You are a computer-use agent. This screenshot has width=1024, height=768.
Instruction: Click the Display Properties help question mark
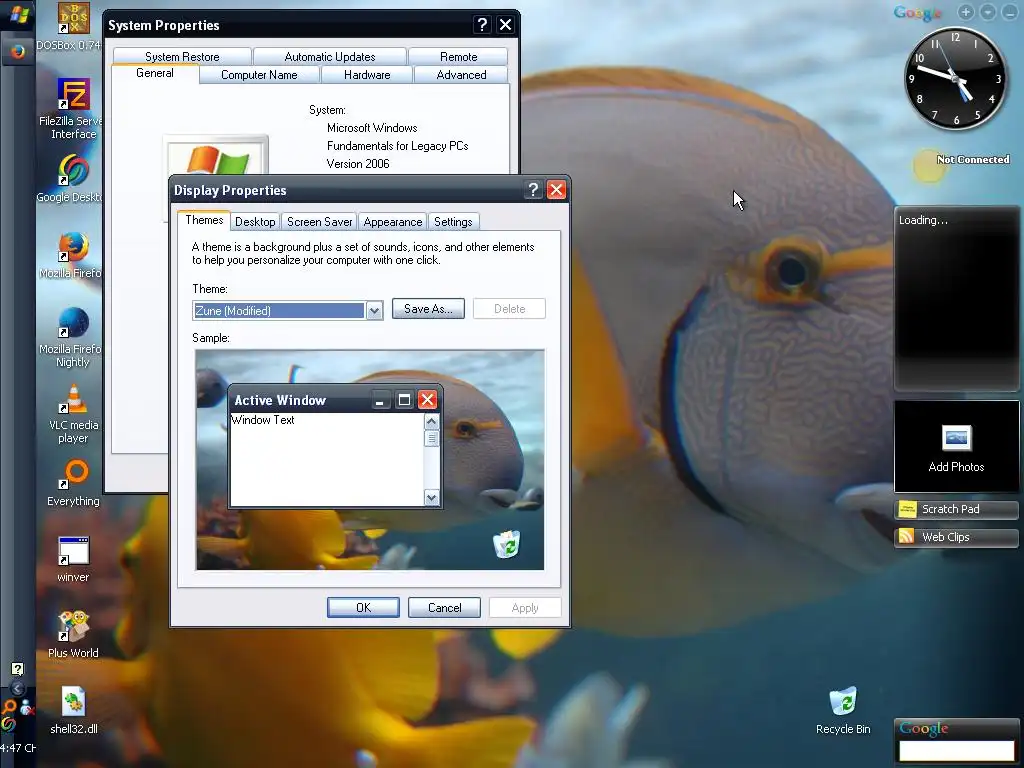click(534, 190)
